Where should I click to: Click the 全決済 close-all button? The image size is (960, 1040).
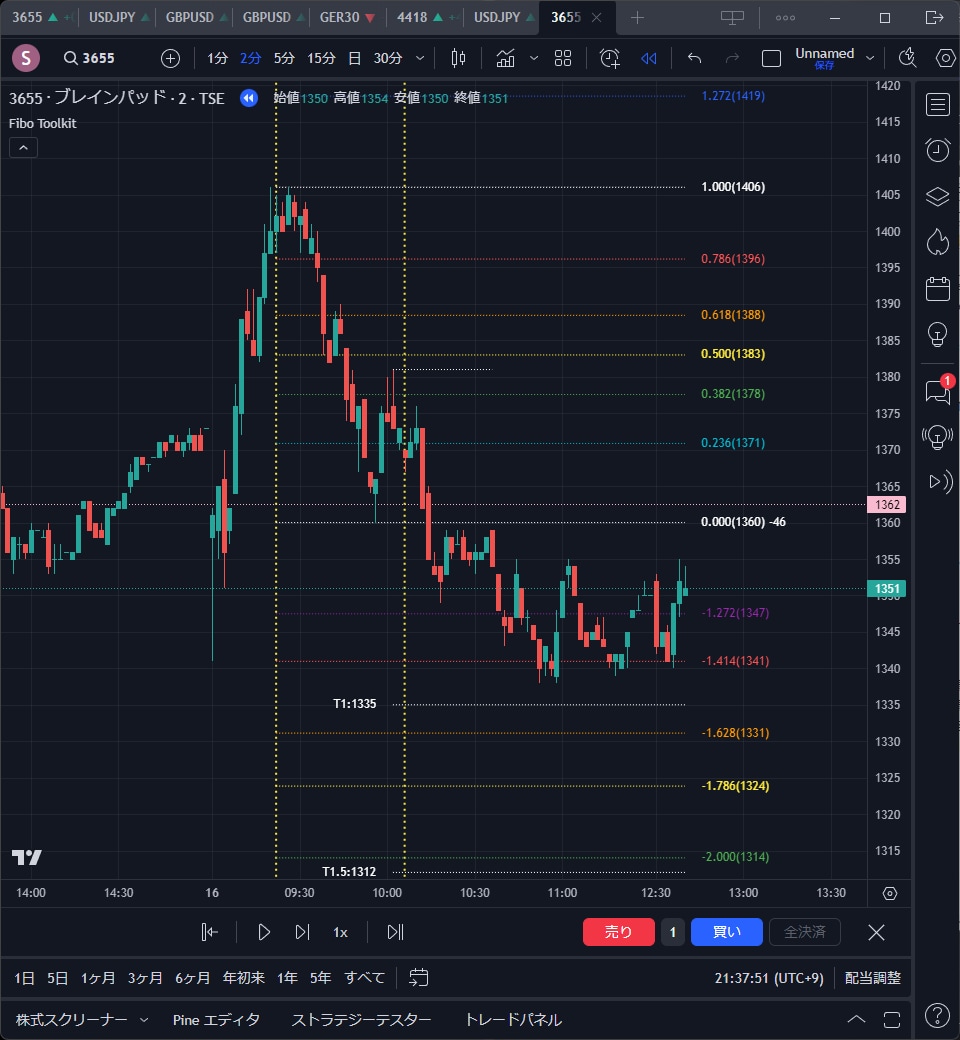pyautogui.click(x=805, y=932)
